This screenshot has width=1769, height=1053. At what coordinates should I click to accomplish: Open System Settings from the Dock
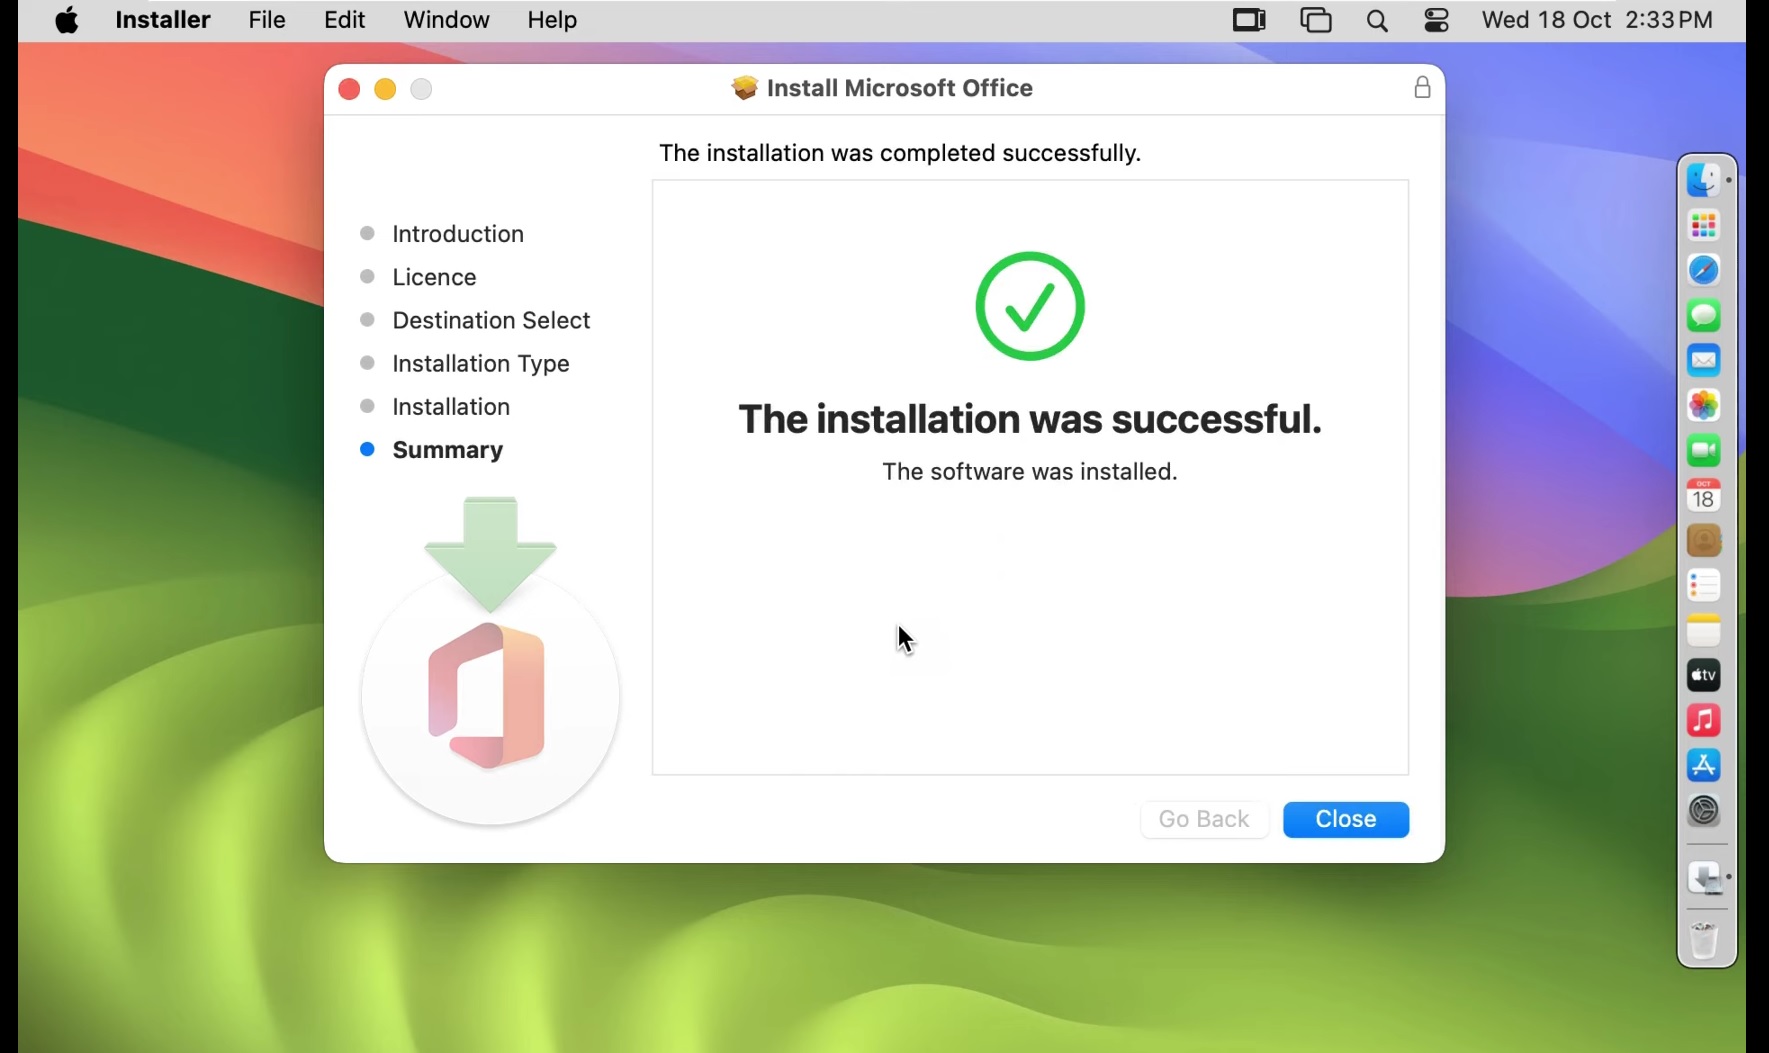click(1704, 810)
